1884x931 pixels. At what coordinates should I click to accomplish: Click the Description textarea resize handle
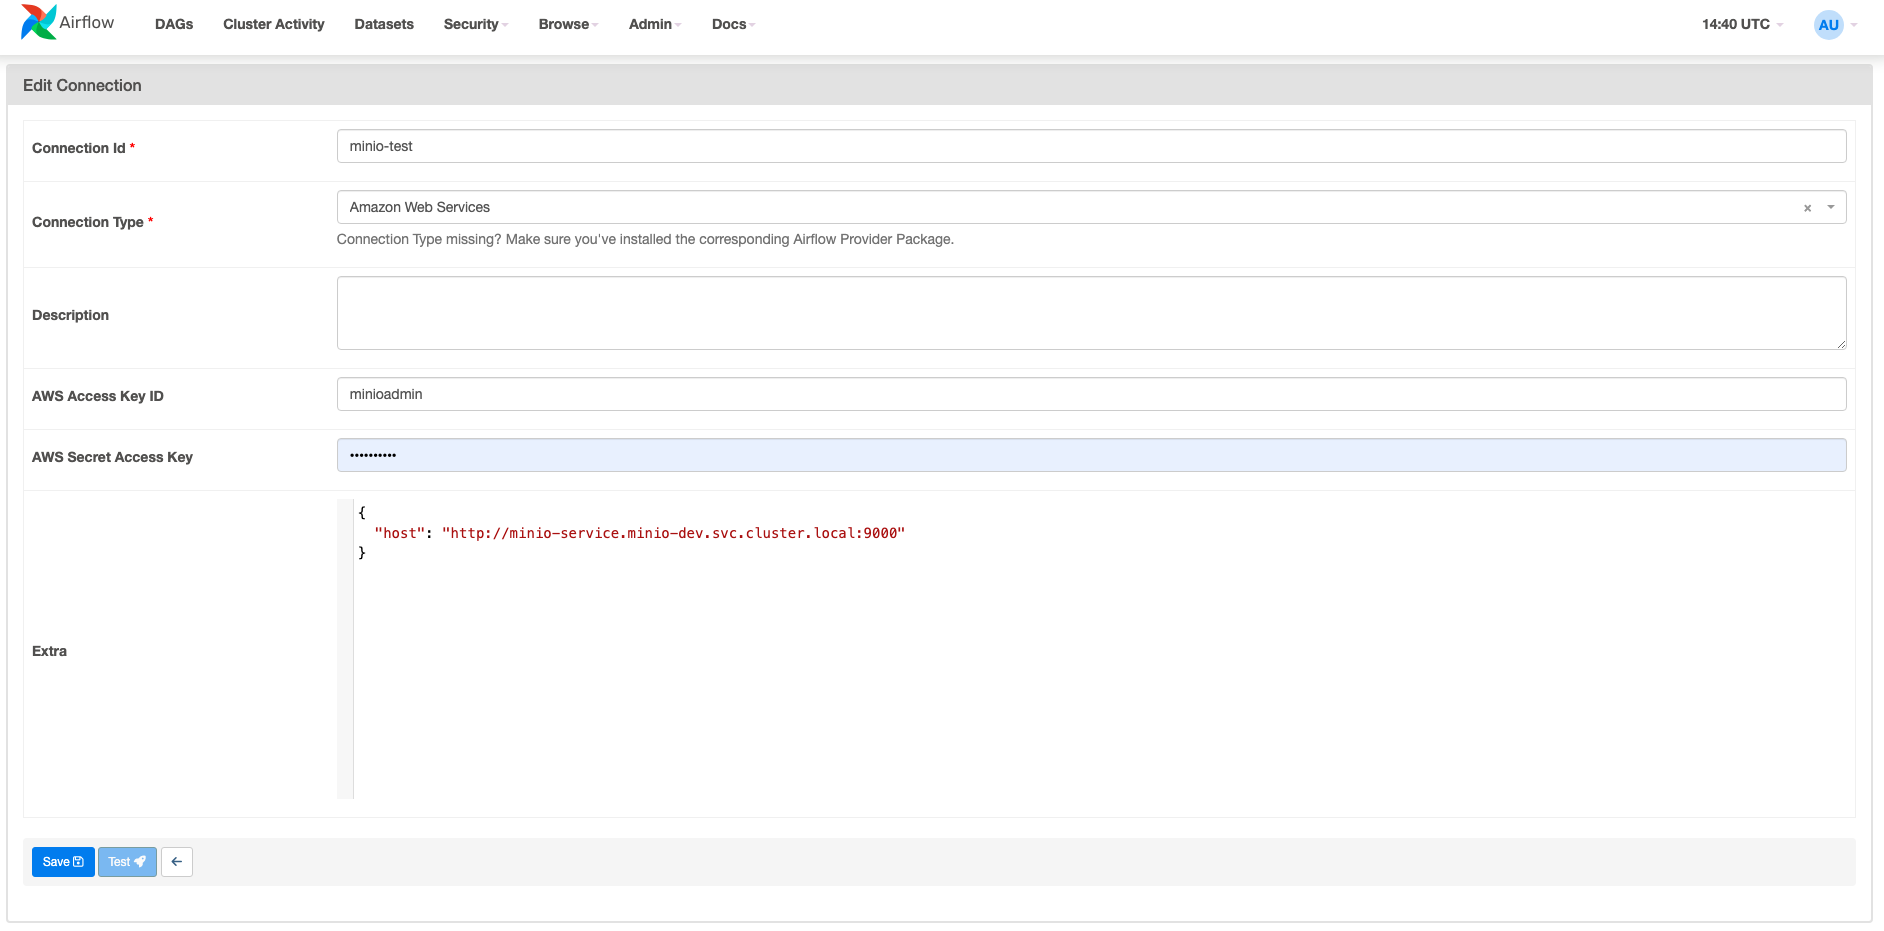click(x=1842, y=345)
